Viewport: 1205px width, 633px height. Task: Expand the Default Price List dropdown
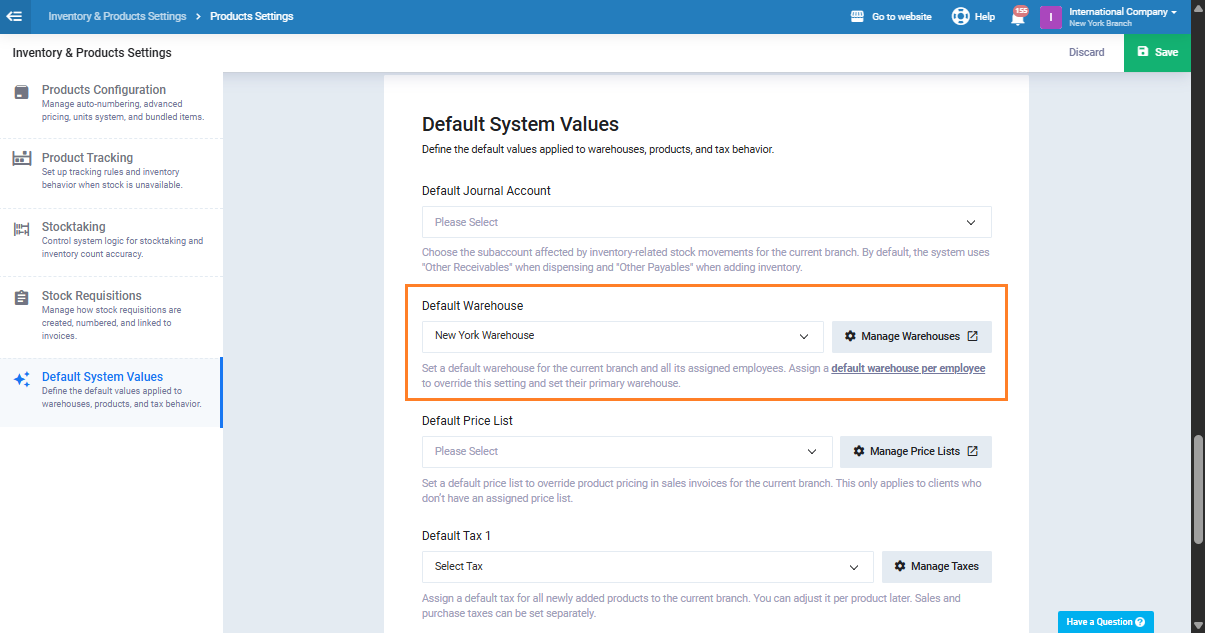pos(626,452)
